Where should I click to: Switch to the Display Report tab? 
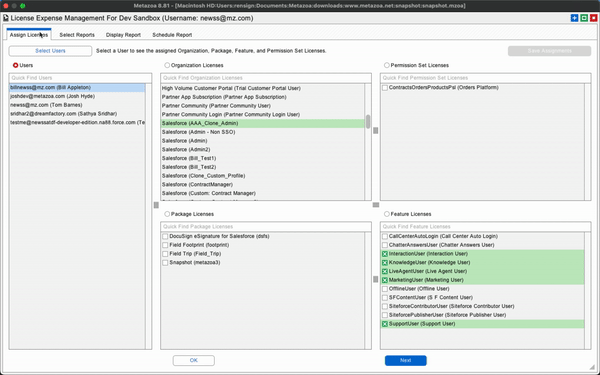[x=123, y=35]
